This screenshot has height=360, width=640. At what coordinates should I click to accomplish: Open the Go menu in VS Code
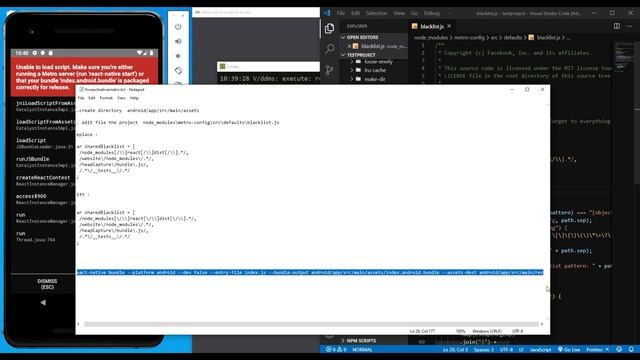point(414,13)
